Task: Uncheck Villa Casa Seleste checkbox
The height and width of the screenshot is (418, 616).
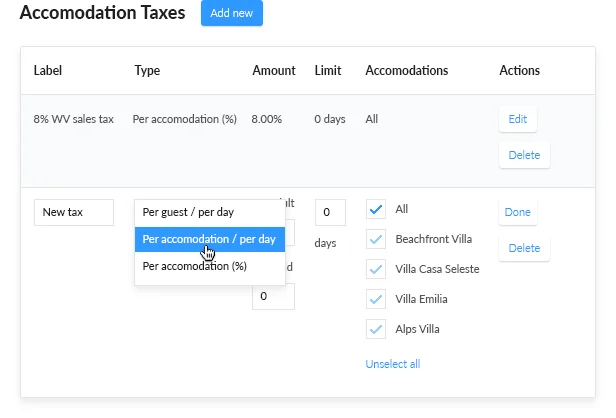Action: (x=376, y=269)
